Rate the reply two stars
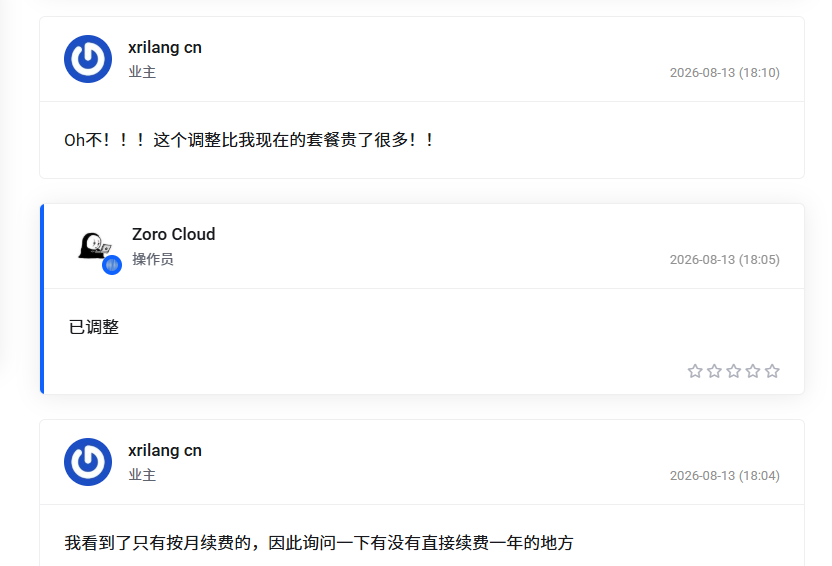The image size is (832, 566). 715,371
